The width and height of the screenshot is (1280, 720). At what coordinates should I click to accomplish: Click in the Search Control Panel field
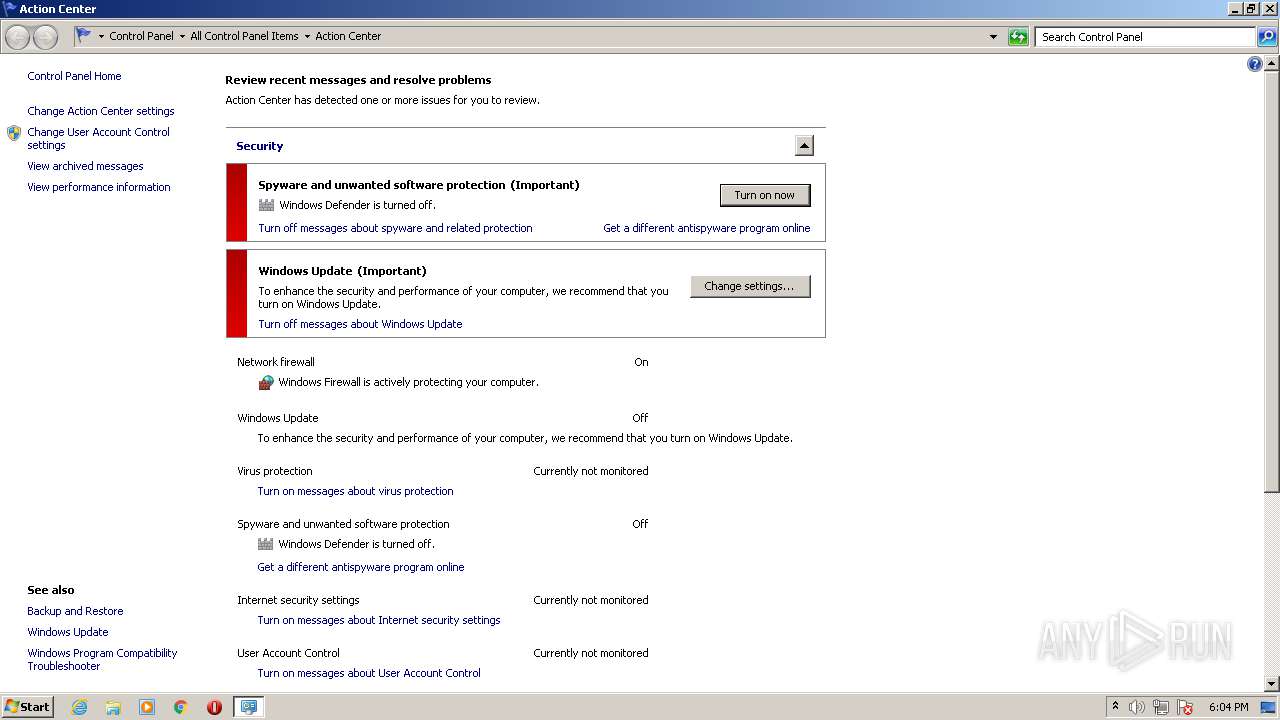click(1145, 37)
